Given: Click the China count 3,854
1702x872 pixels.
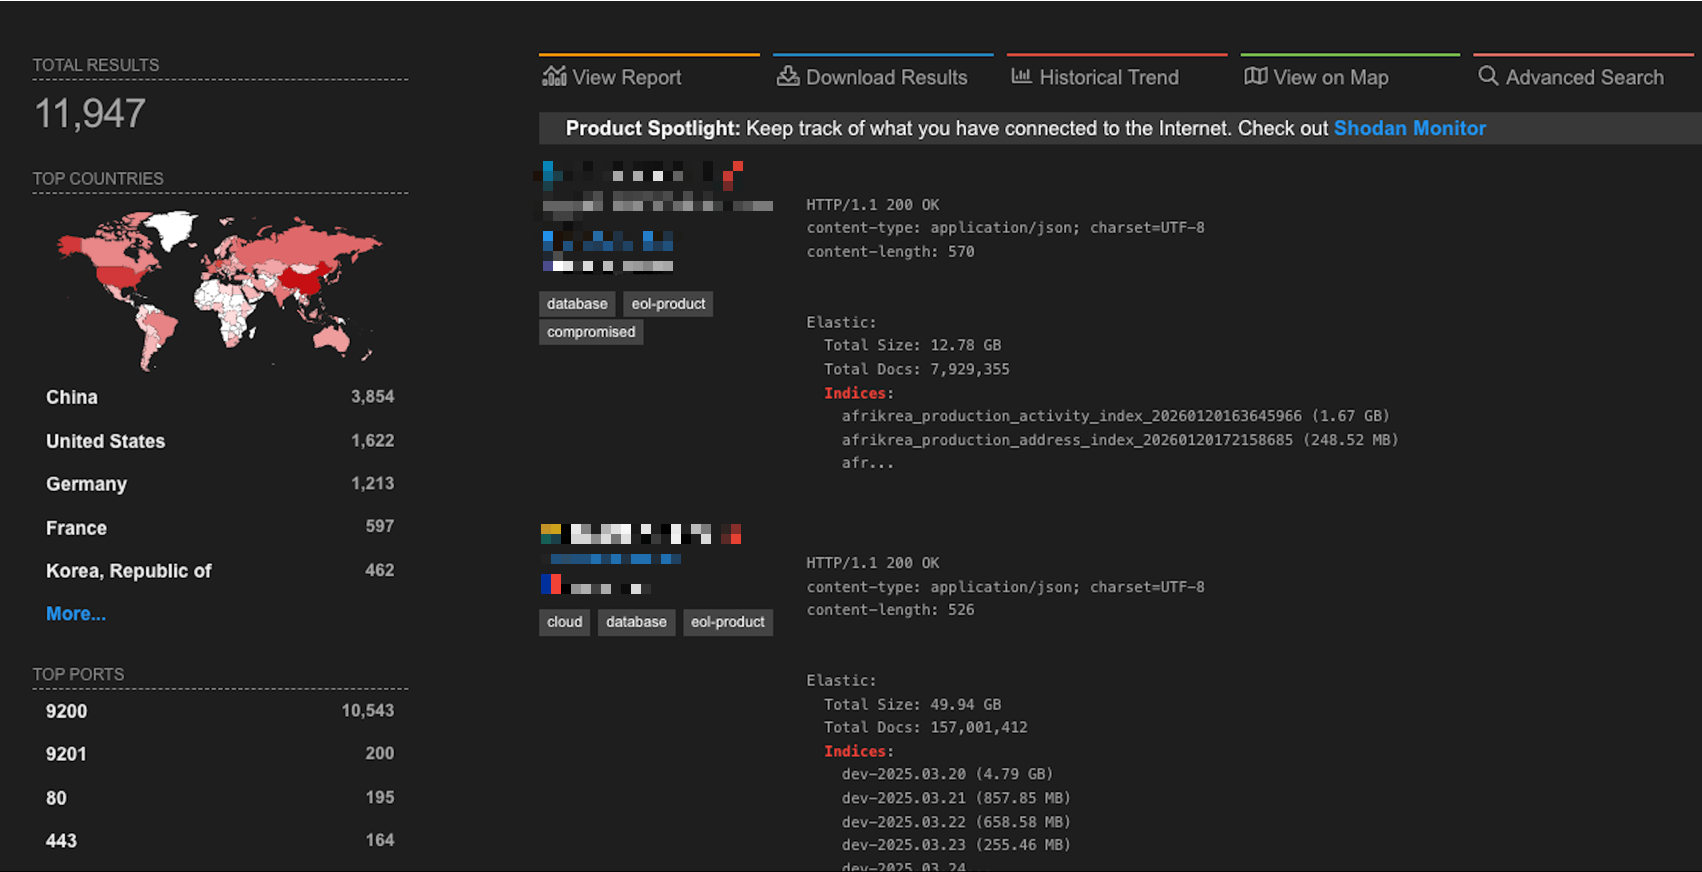Looking at the screenshot, I should point(372,397).
